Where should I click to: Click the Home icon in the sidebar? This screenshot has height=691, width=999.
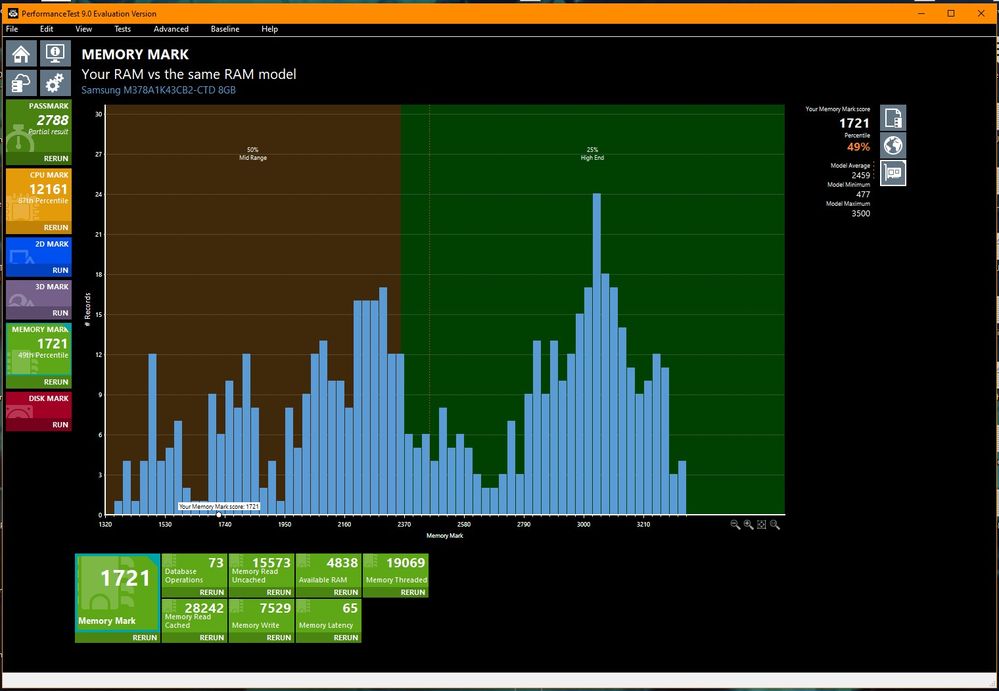(x=22, y=54)
